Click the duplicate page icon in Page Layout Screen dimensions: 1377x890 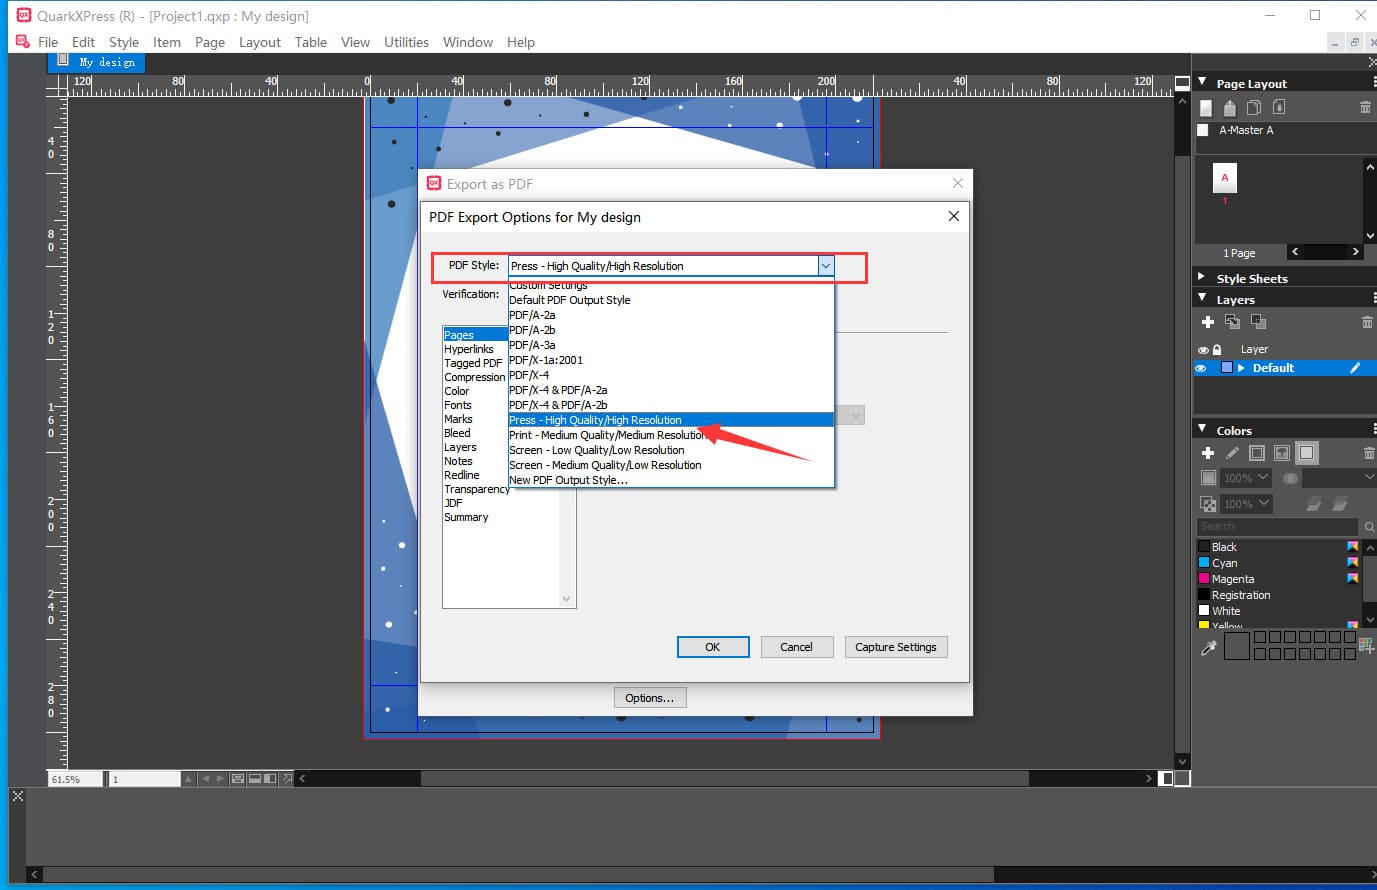point(1253,108)
